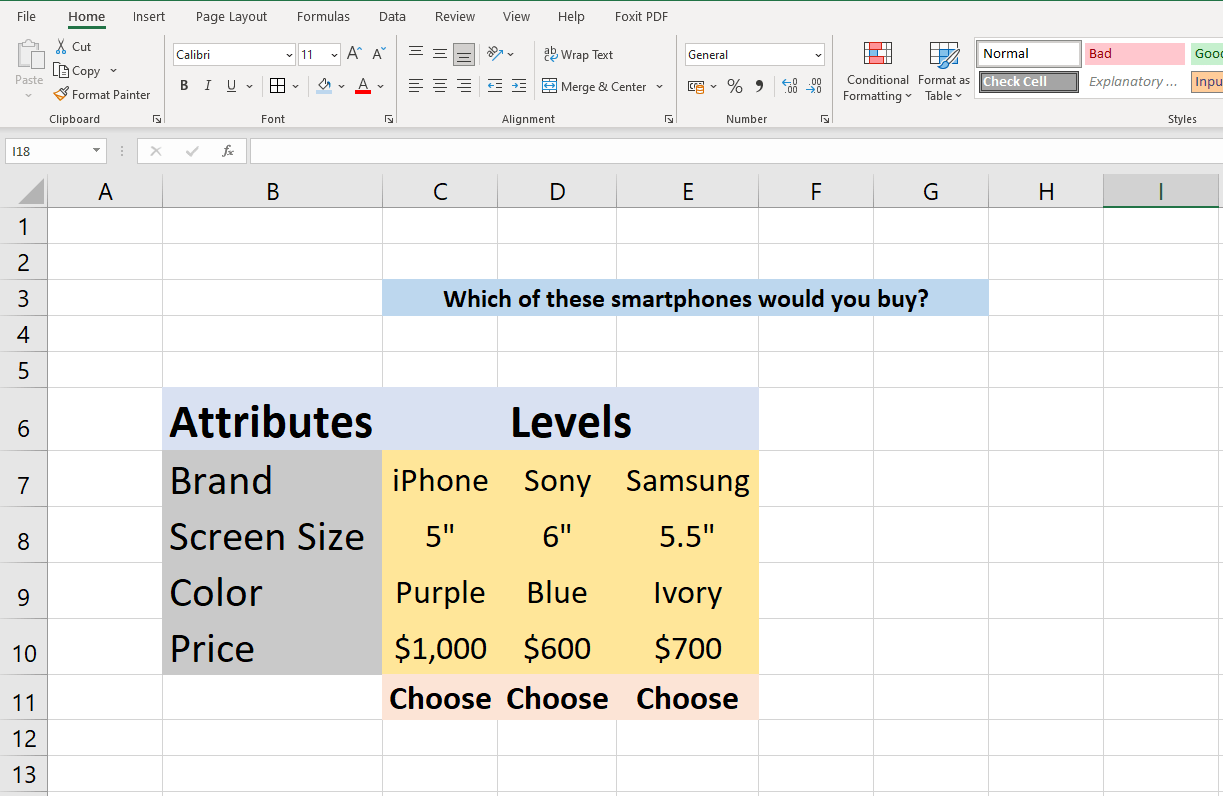
Task: Apply the Check Cell style
Action: click(x=1029, y=82)
